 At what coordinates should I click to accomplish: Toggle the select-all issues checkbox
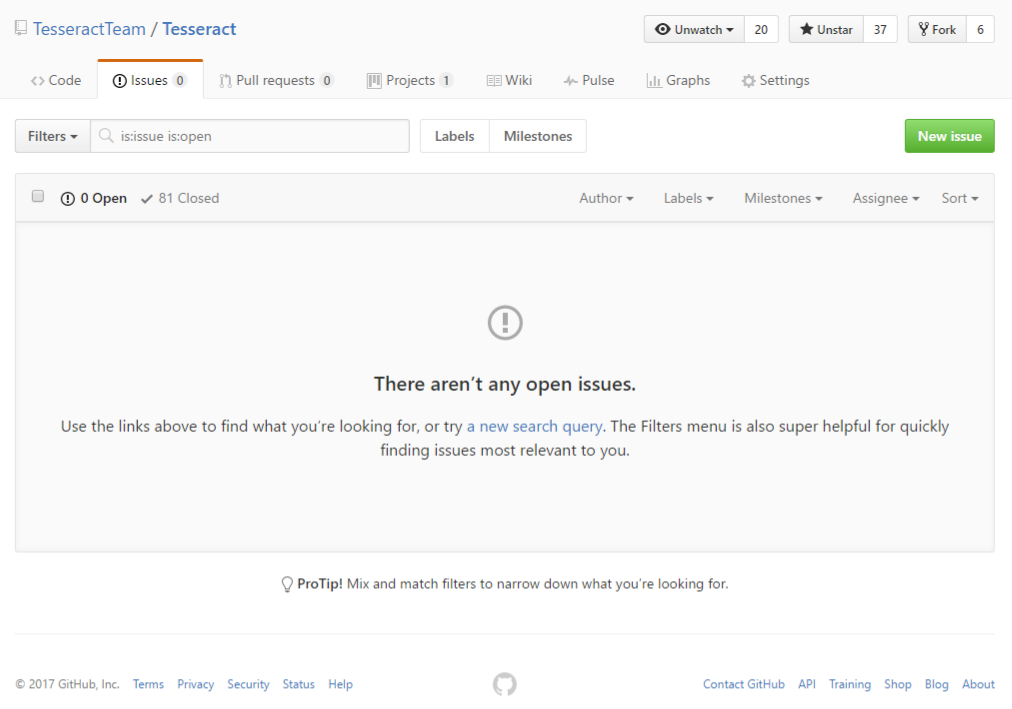coord(37,196)
